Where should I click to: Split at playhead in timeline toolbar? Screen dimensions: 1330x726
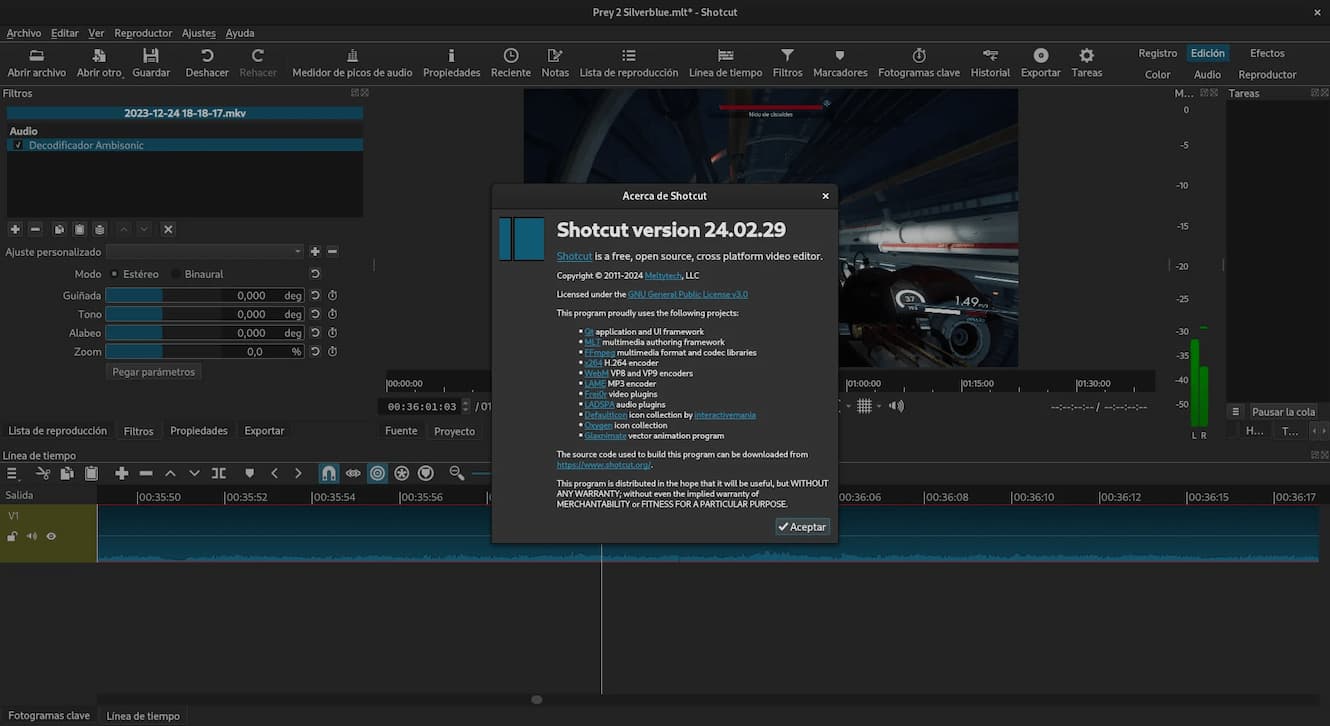[x=218, y=473]
